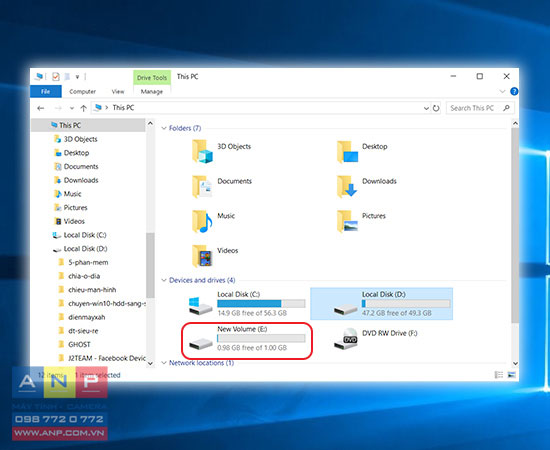The width and height of the screenshot is (550, 450).
Task: Open the Videos folder icon
Action: [202, 256]
